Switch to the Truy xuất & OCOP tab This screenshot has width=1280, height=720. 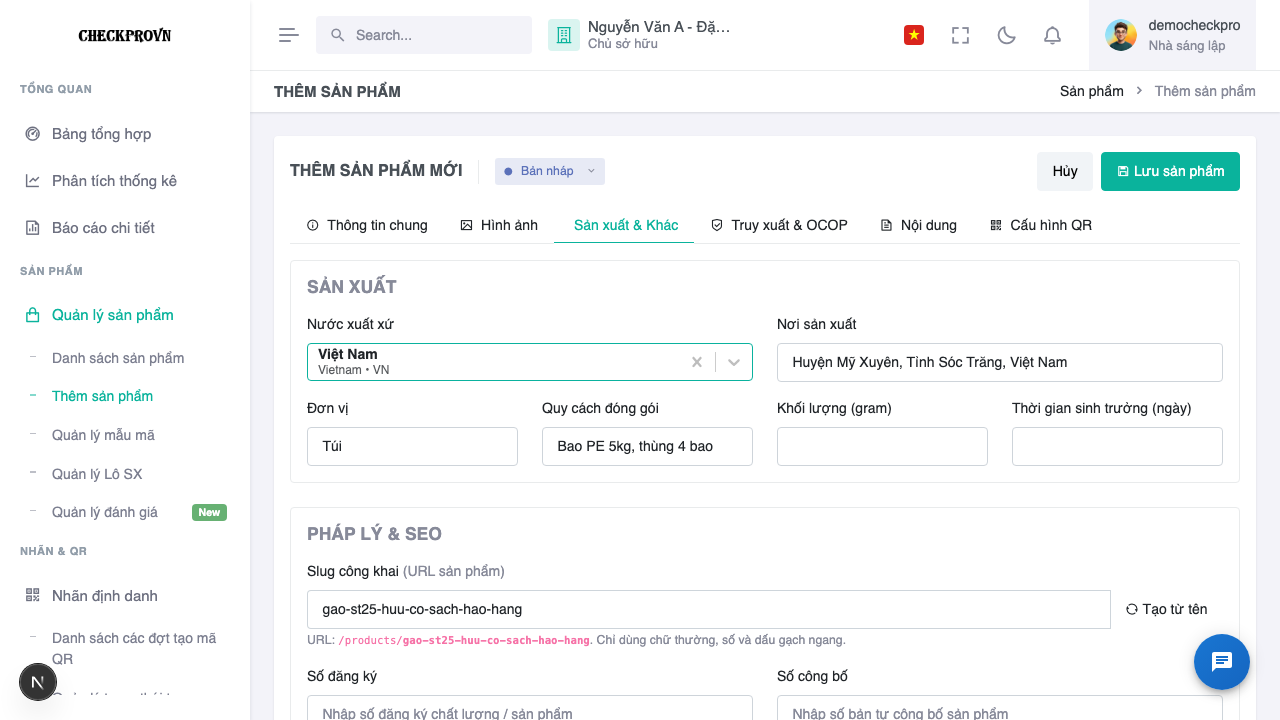pos(779,225)
